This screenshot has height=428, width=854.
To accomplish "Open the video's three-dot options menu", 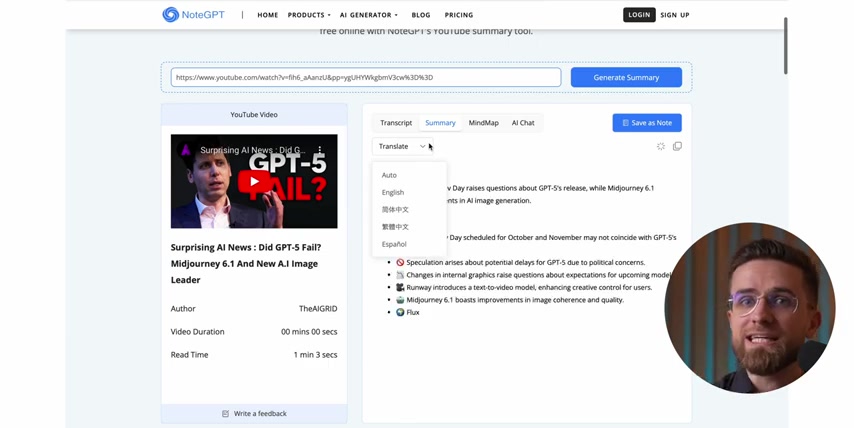I will pyautogui.click(x=320, y=149).
